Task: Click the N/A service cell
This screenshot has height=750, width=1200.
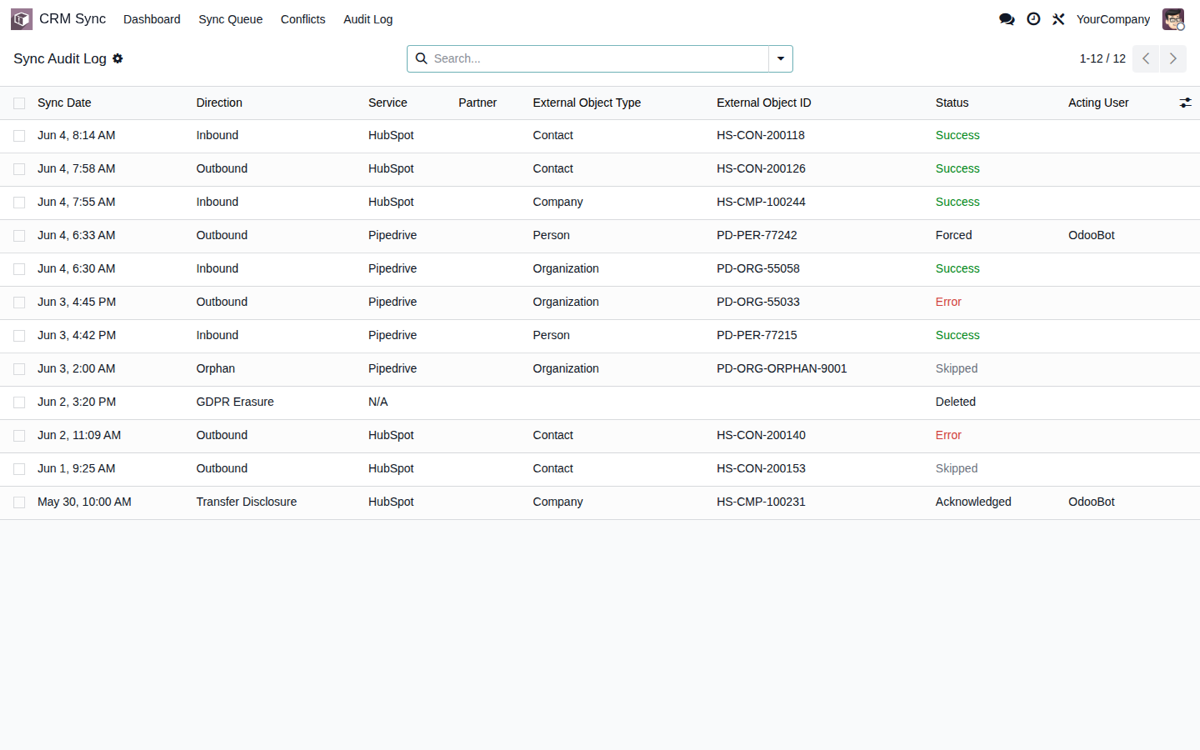Action: [378, 402]
